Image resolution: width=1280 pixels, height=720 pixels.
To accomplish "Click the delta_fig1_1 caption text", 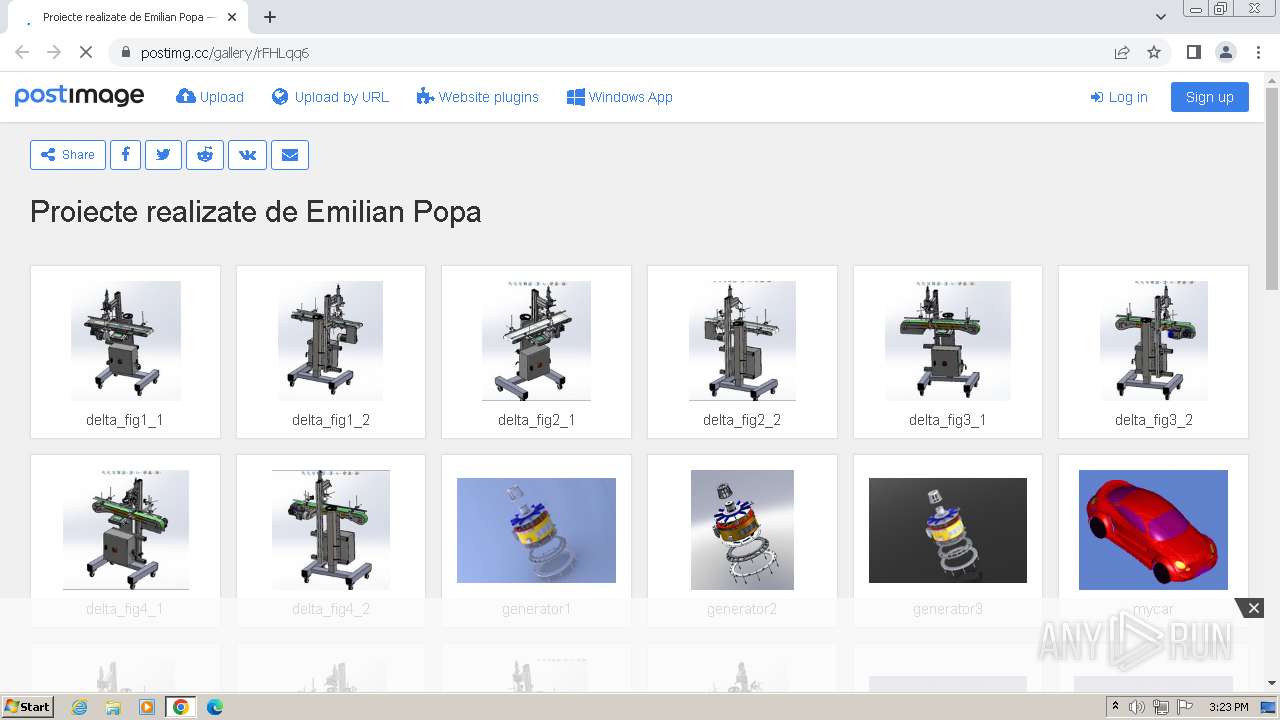I will click(x=125, y=420).
